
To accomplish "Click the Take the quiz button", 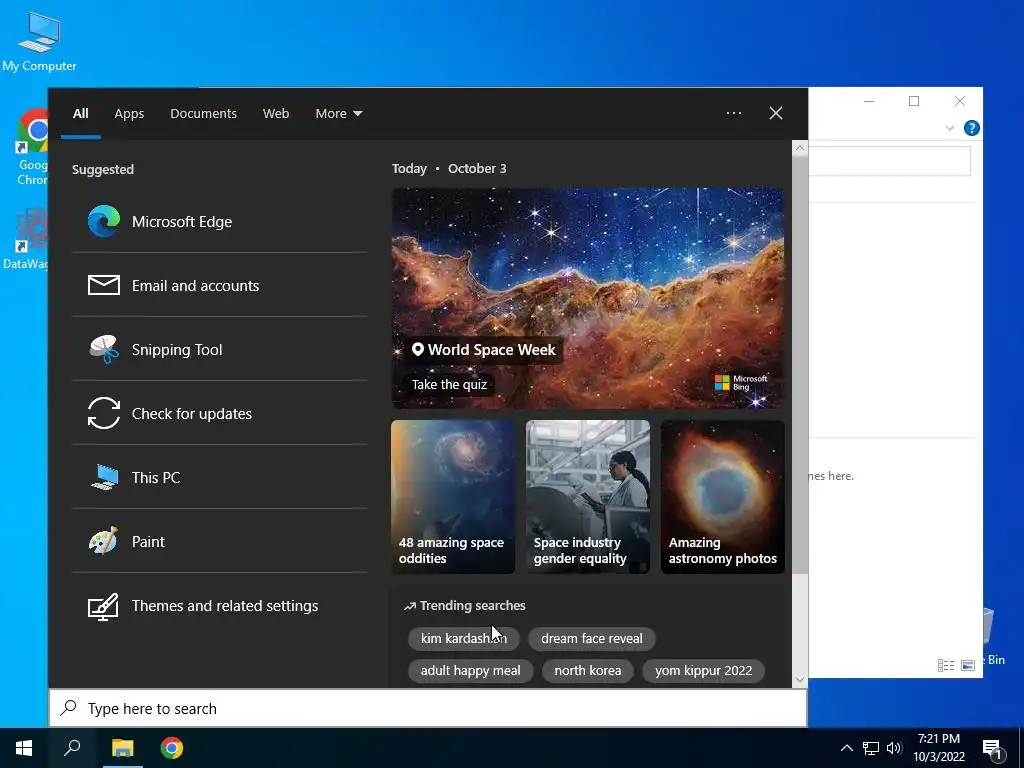I will [x=449, y=384].
